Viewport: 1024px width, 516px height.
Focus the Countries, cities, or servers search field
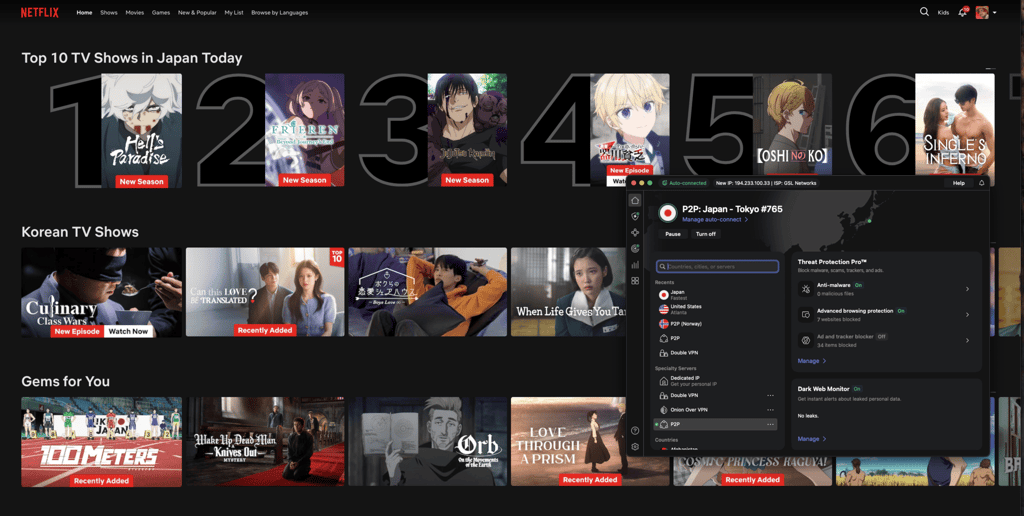[717, 266]
